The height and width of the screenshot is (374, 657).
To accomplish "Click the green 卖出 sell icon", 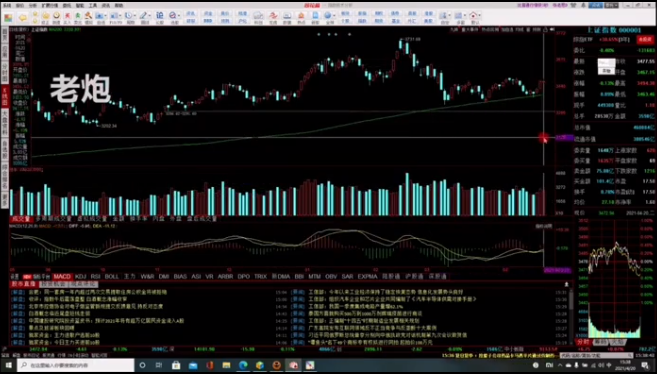I will pyautogui.click(x=78, y=17).
